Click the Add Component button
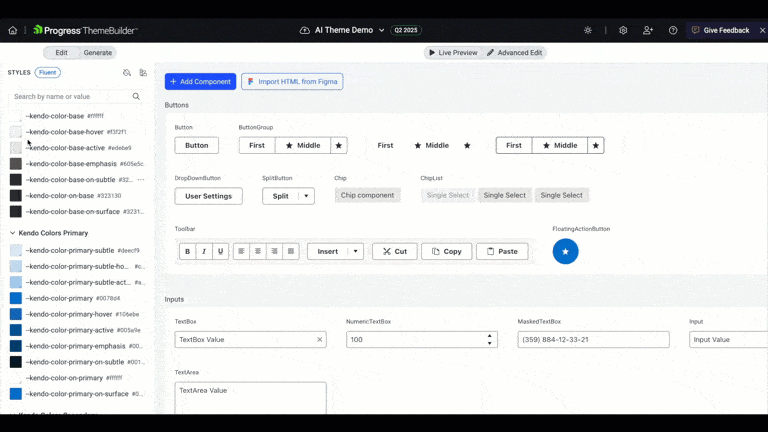 click(200, 81)
